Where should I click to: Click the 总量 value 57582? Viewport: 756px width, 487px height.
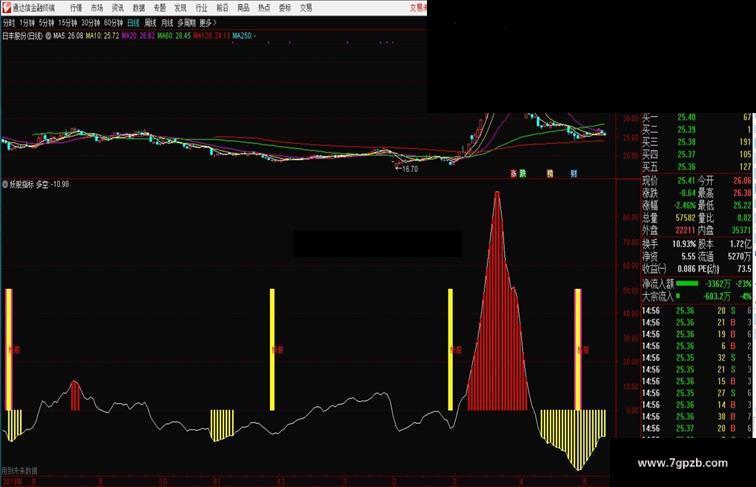pyautogui.click(x=685, y=218)
